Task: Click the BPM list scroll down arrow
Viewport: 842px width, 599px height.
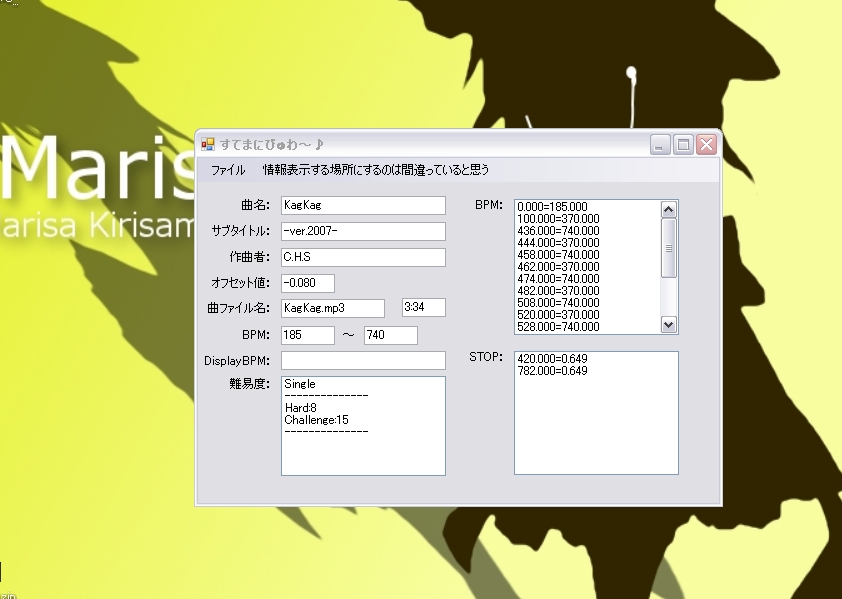Action: click(x=669, y=324)
